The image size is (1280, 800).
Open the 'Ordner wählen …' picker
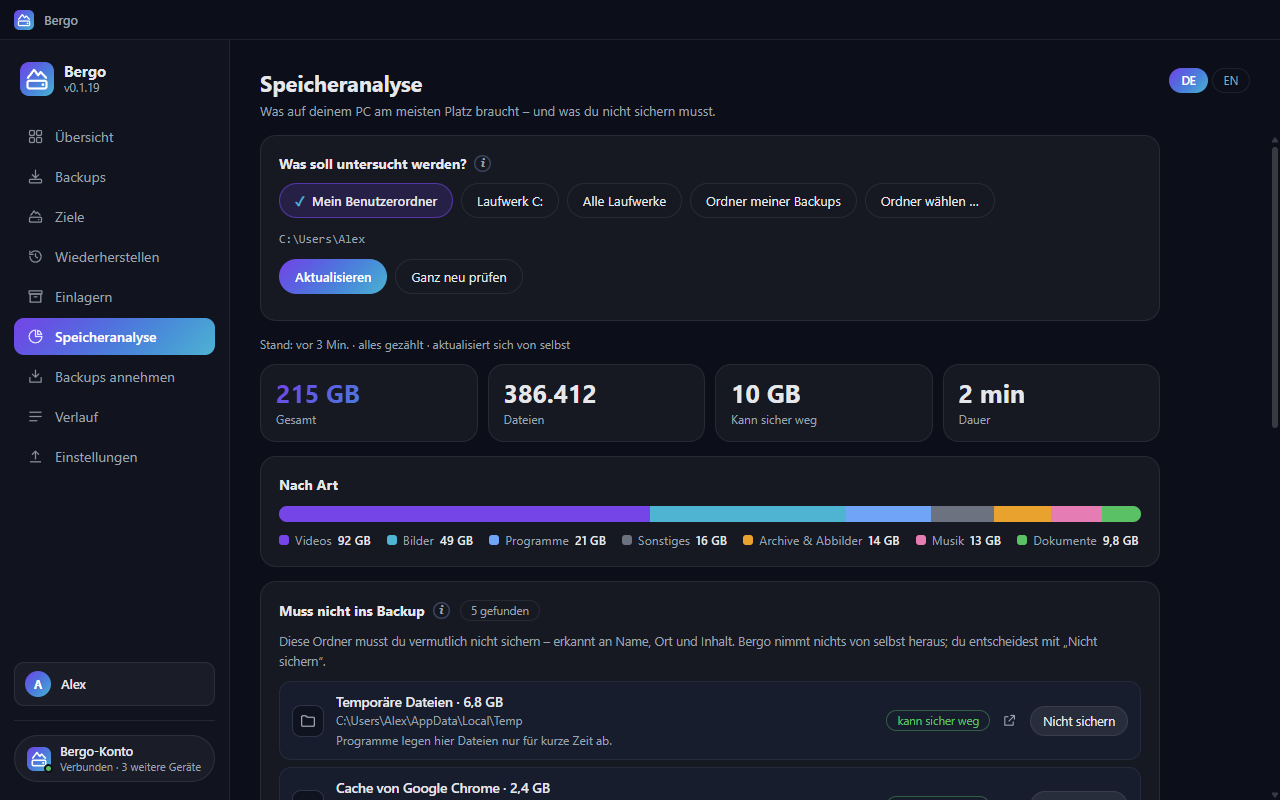pyautogui.click(x=930, y=201)
